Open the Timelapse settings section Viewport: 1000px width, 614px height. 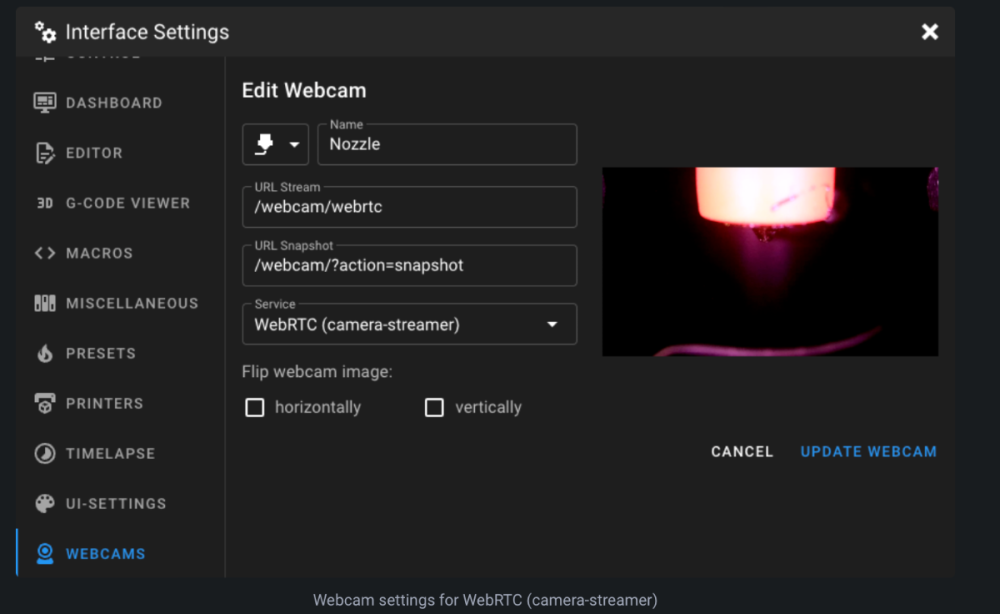[44, 452]
